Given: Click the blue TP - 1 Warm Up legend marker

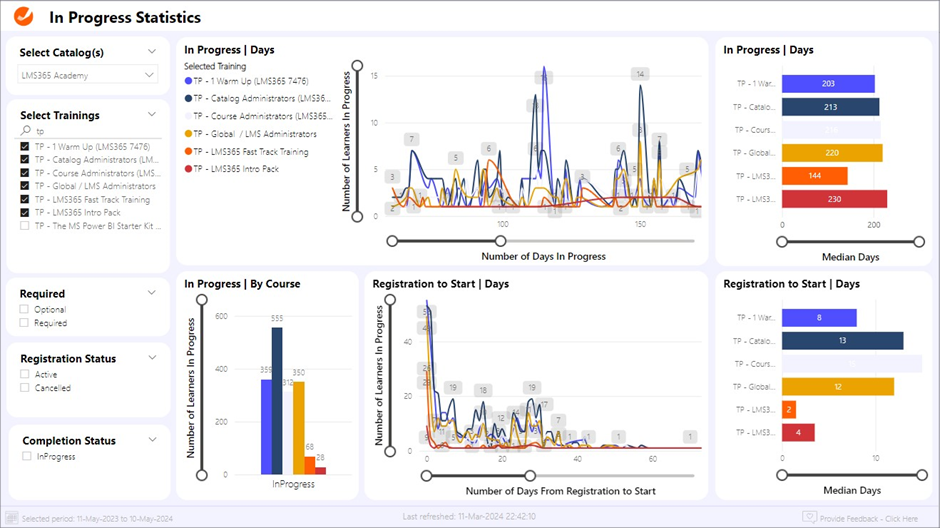Looking at the screenshot, I should tap(188, 81).
